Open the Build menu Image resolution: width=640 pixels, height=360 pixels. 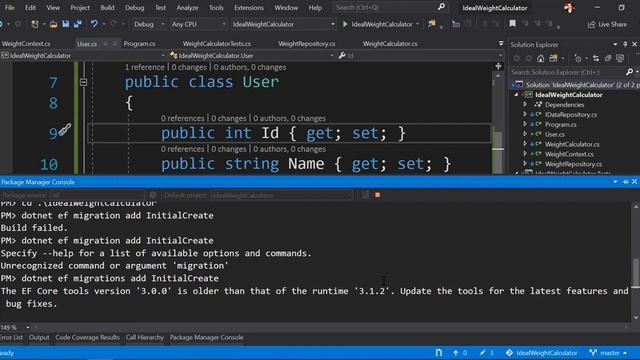pyautogui.click(x=107, y=7)
